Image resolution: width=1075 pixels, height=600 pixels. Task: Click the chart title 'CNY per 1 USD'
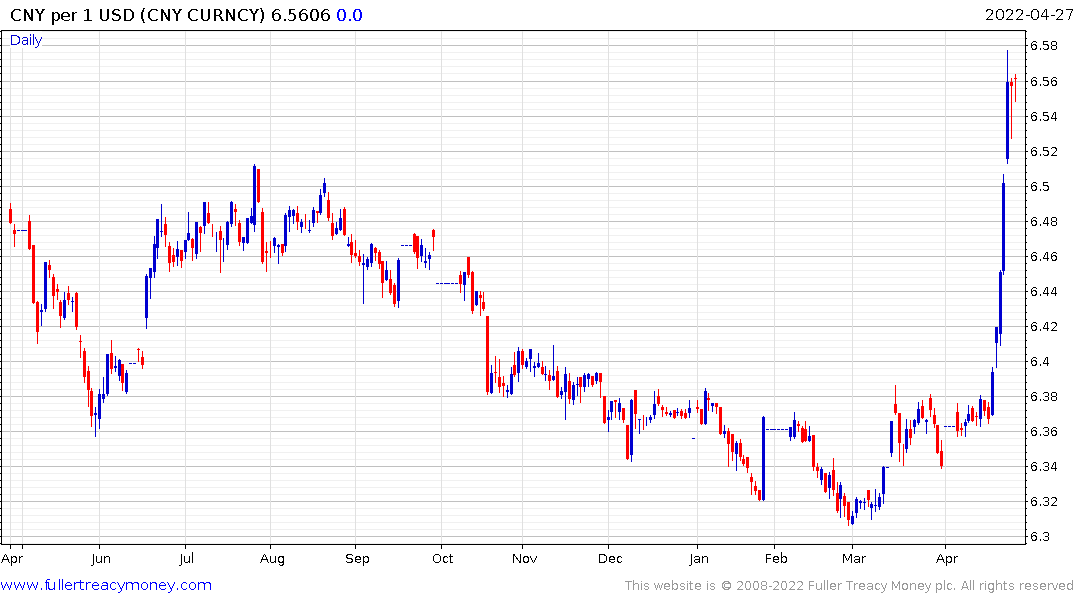(x=72, y=15)
